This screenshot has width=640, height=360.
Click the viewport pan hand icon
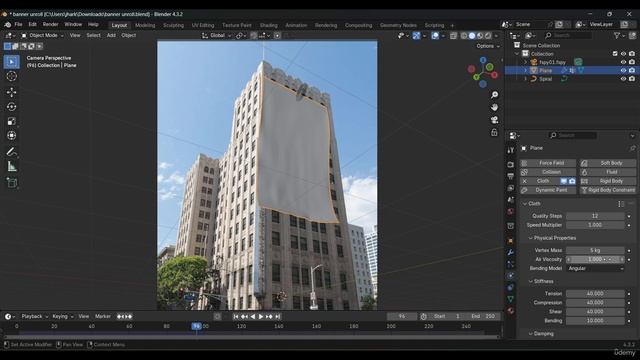[494, 107]
